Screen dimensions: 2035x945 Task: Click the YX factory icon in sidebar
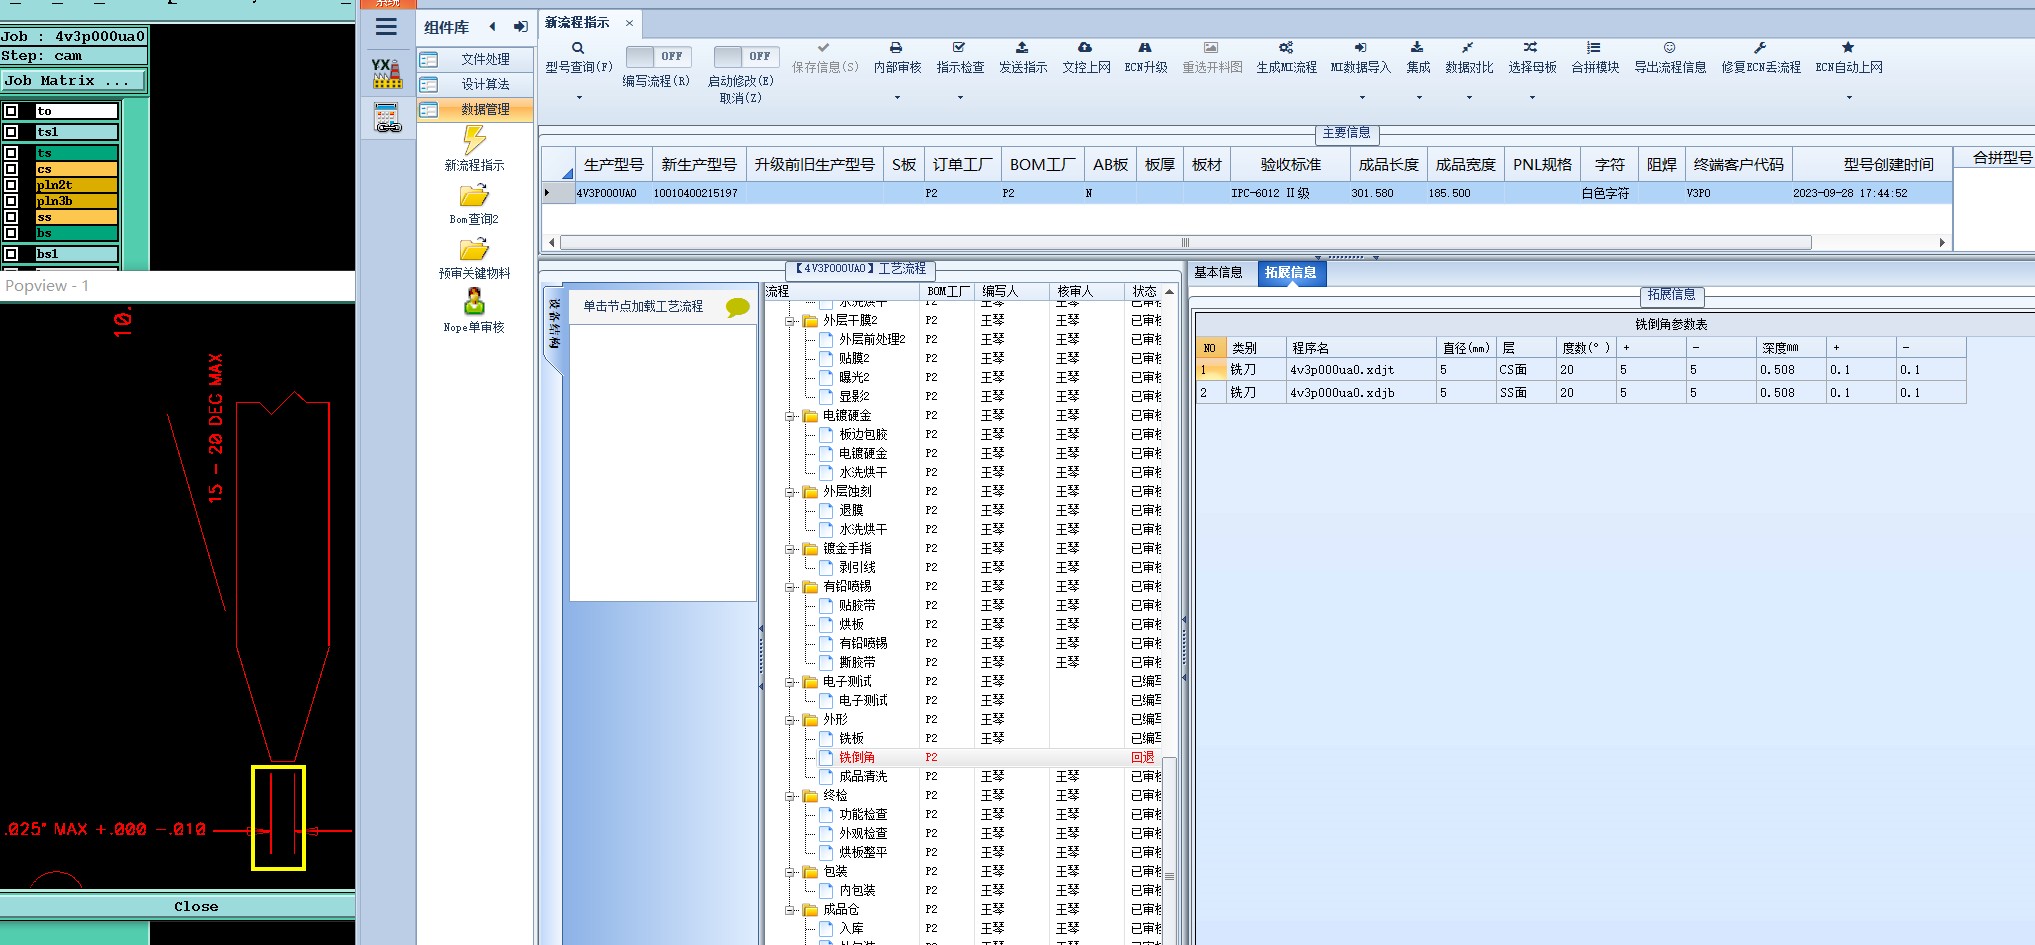point(387,73)
